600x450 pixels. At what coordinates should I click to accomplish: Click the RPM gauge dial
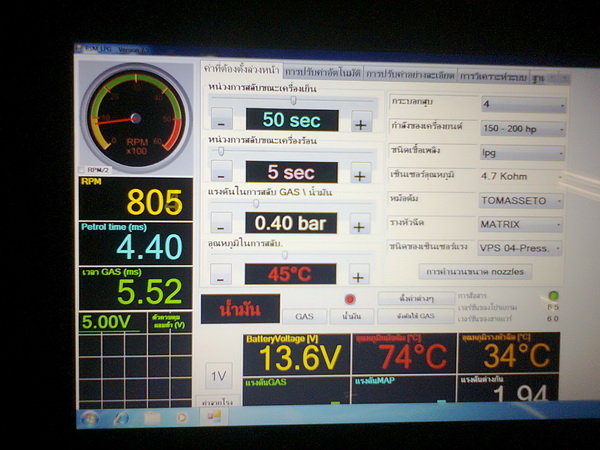(x=136, y=121)
